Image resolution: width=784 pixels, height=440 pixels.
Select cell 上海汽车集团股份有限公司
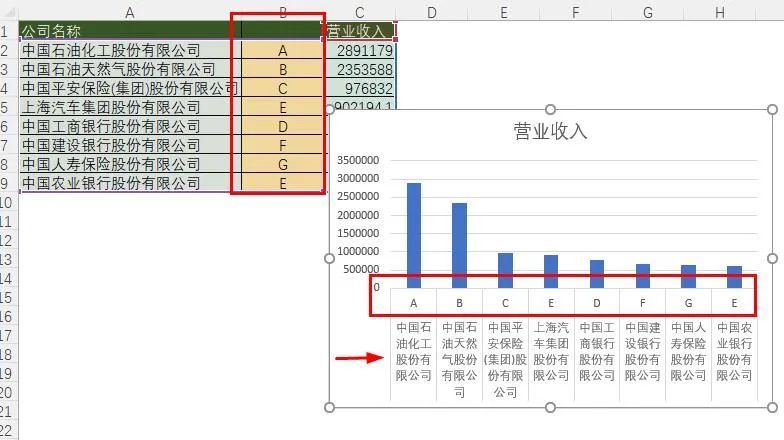(130, 107)
